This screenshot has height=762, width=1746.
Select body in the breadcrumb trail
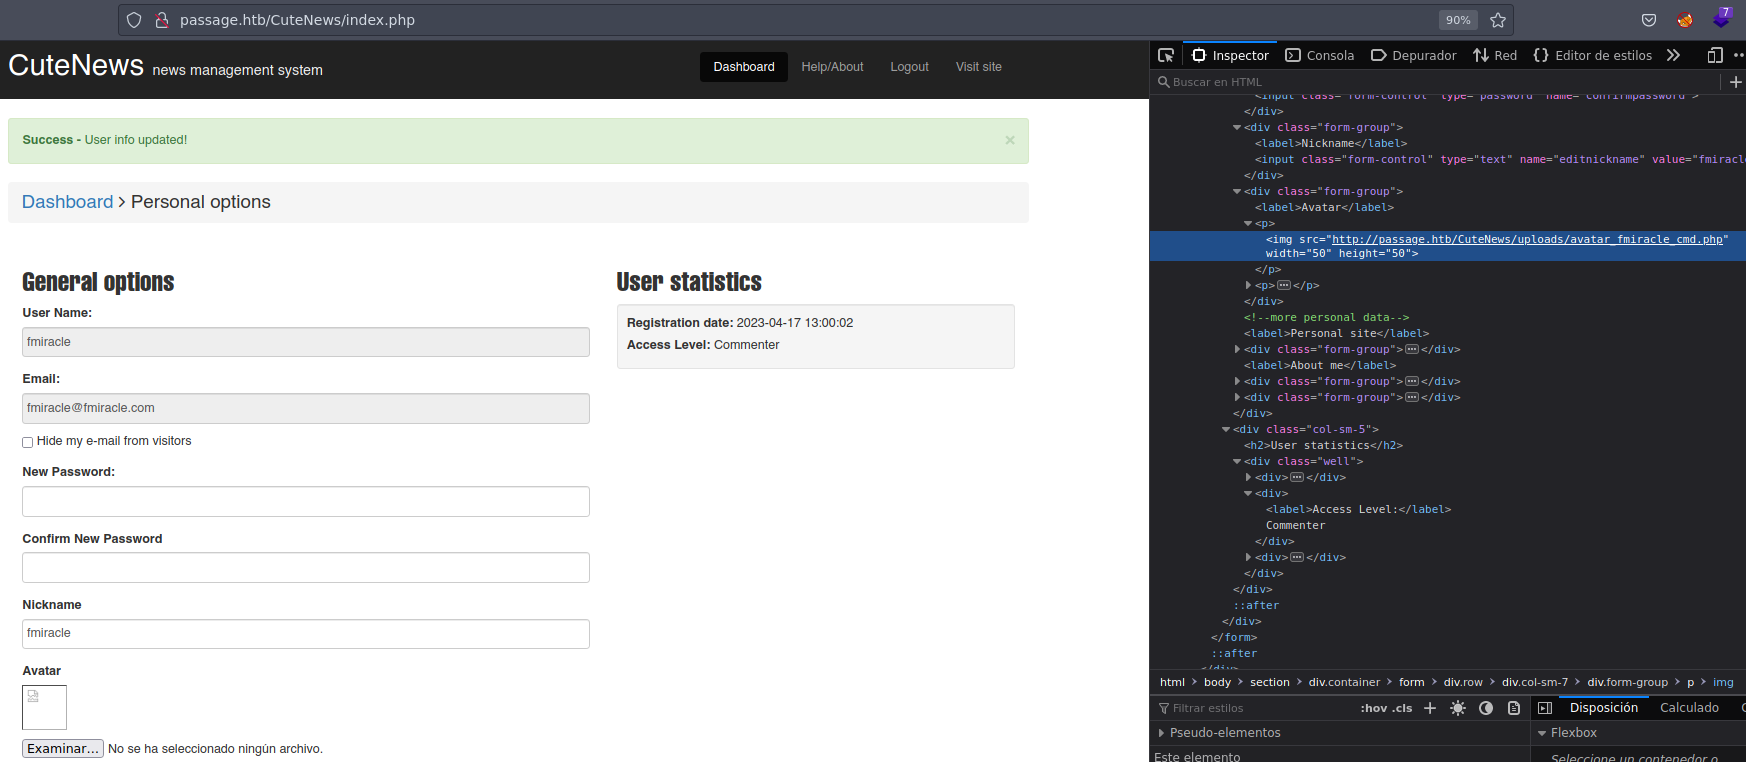tap(1217, 682)
